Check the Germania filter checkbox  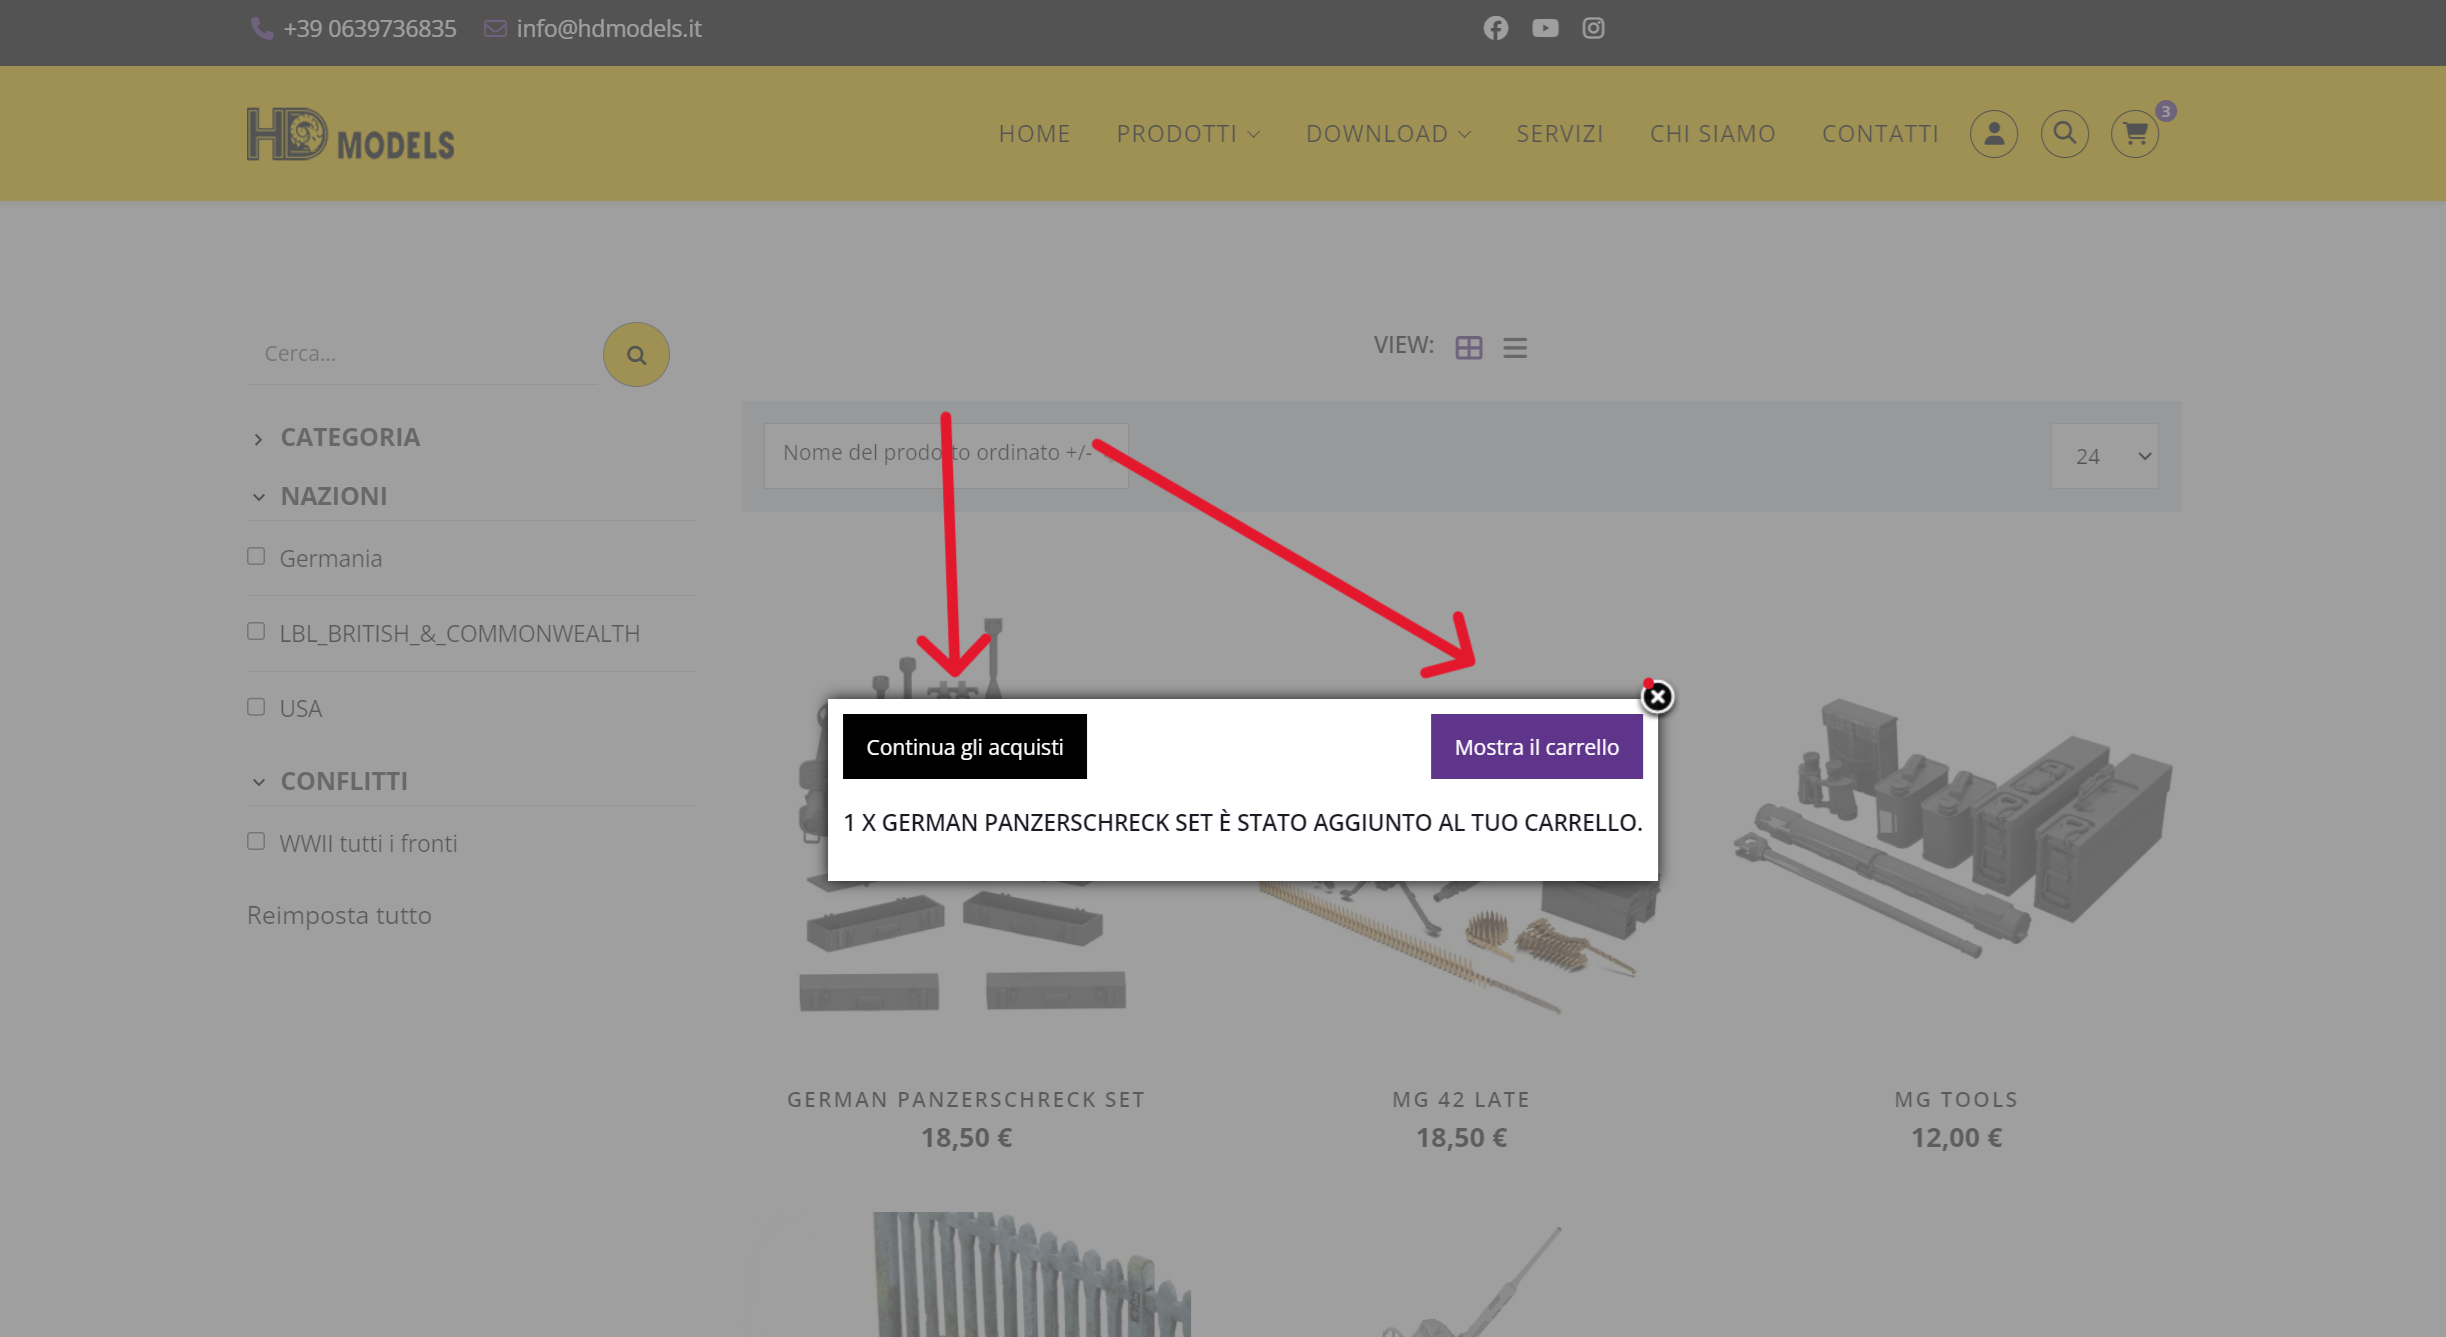256,556
